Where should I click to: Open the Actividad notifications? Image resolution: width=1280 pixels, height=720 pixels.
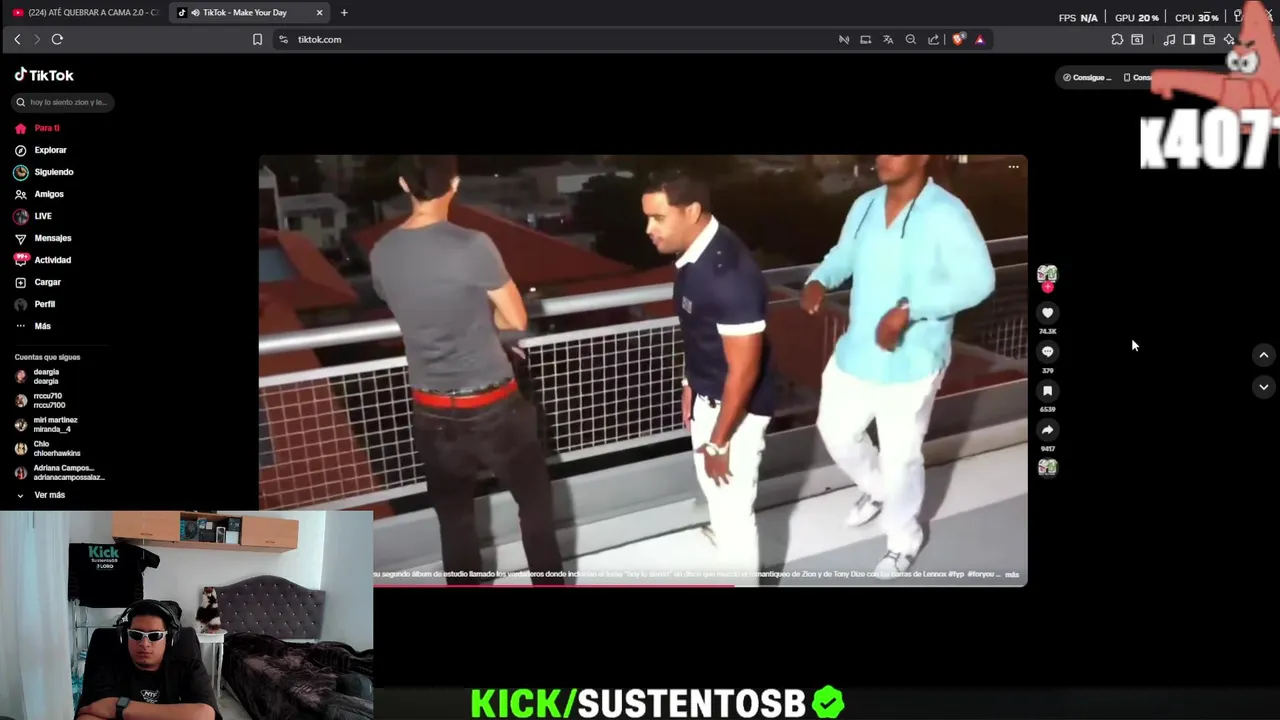point(43,260)
